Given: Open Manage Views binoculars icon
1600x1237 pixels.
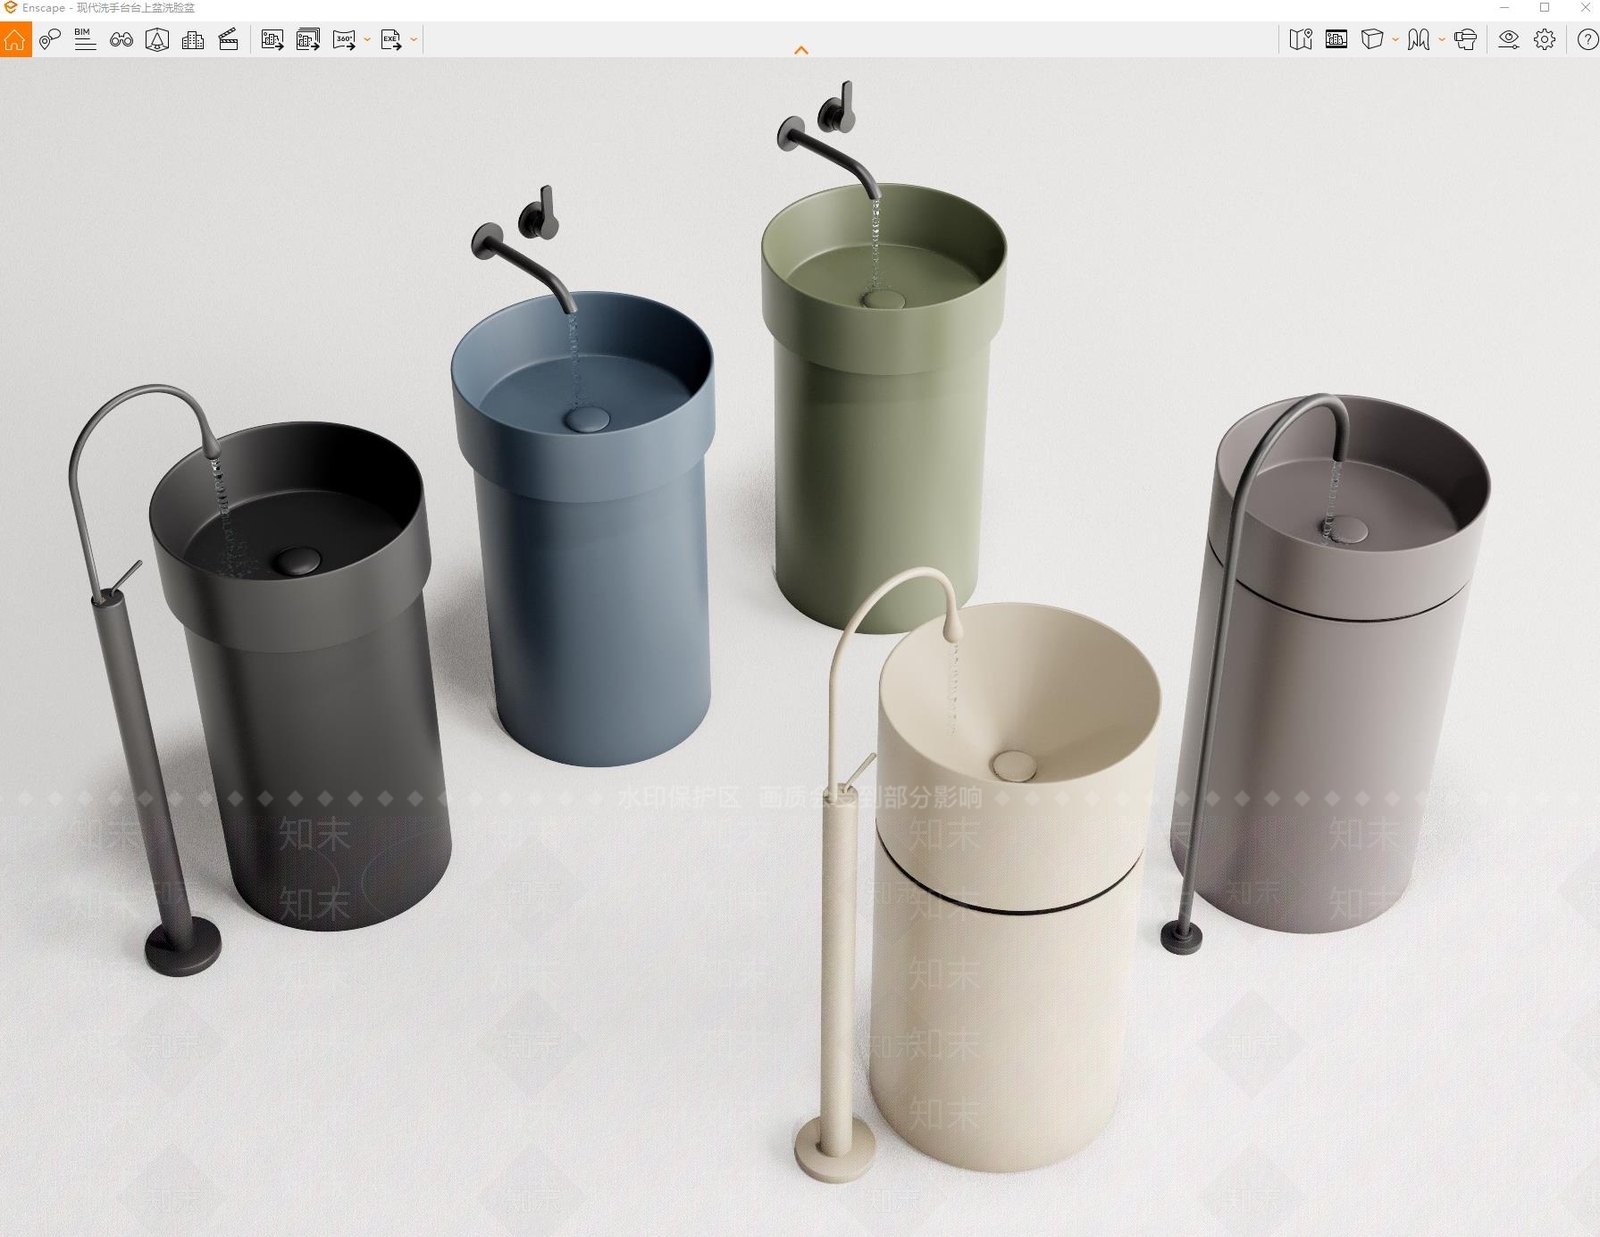Looking at the screenshot, I should (x=122, y=40).
